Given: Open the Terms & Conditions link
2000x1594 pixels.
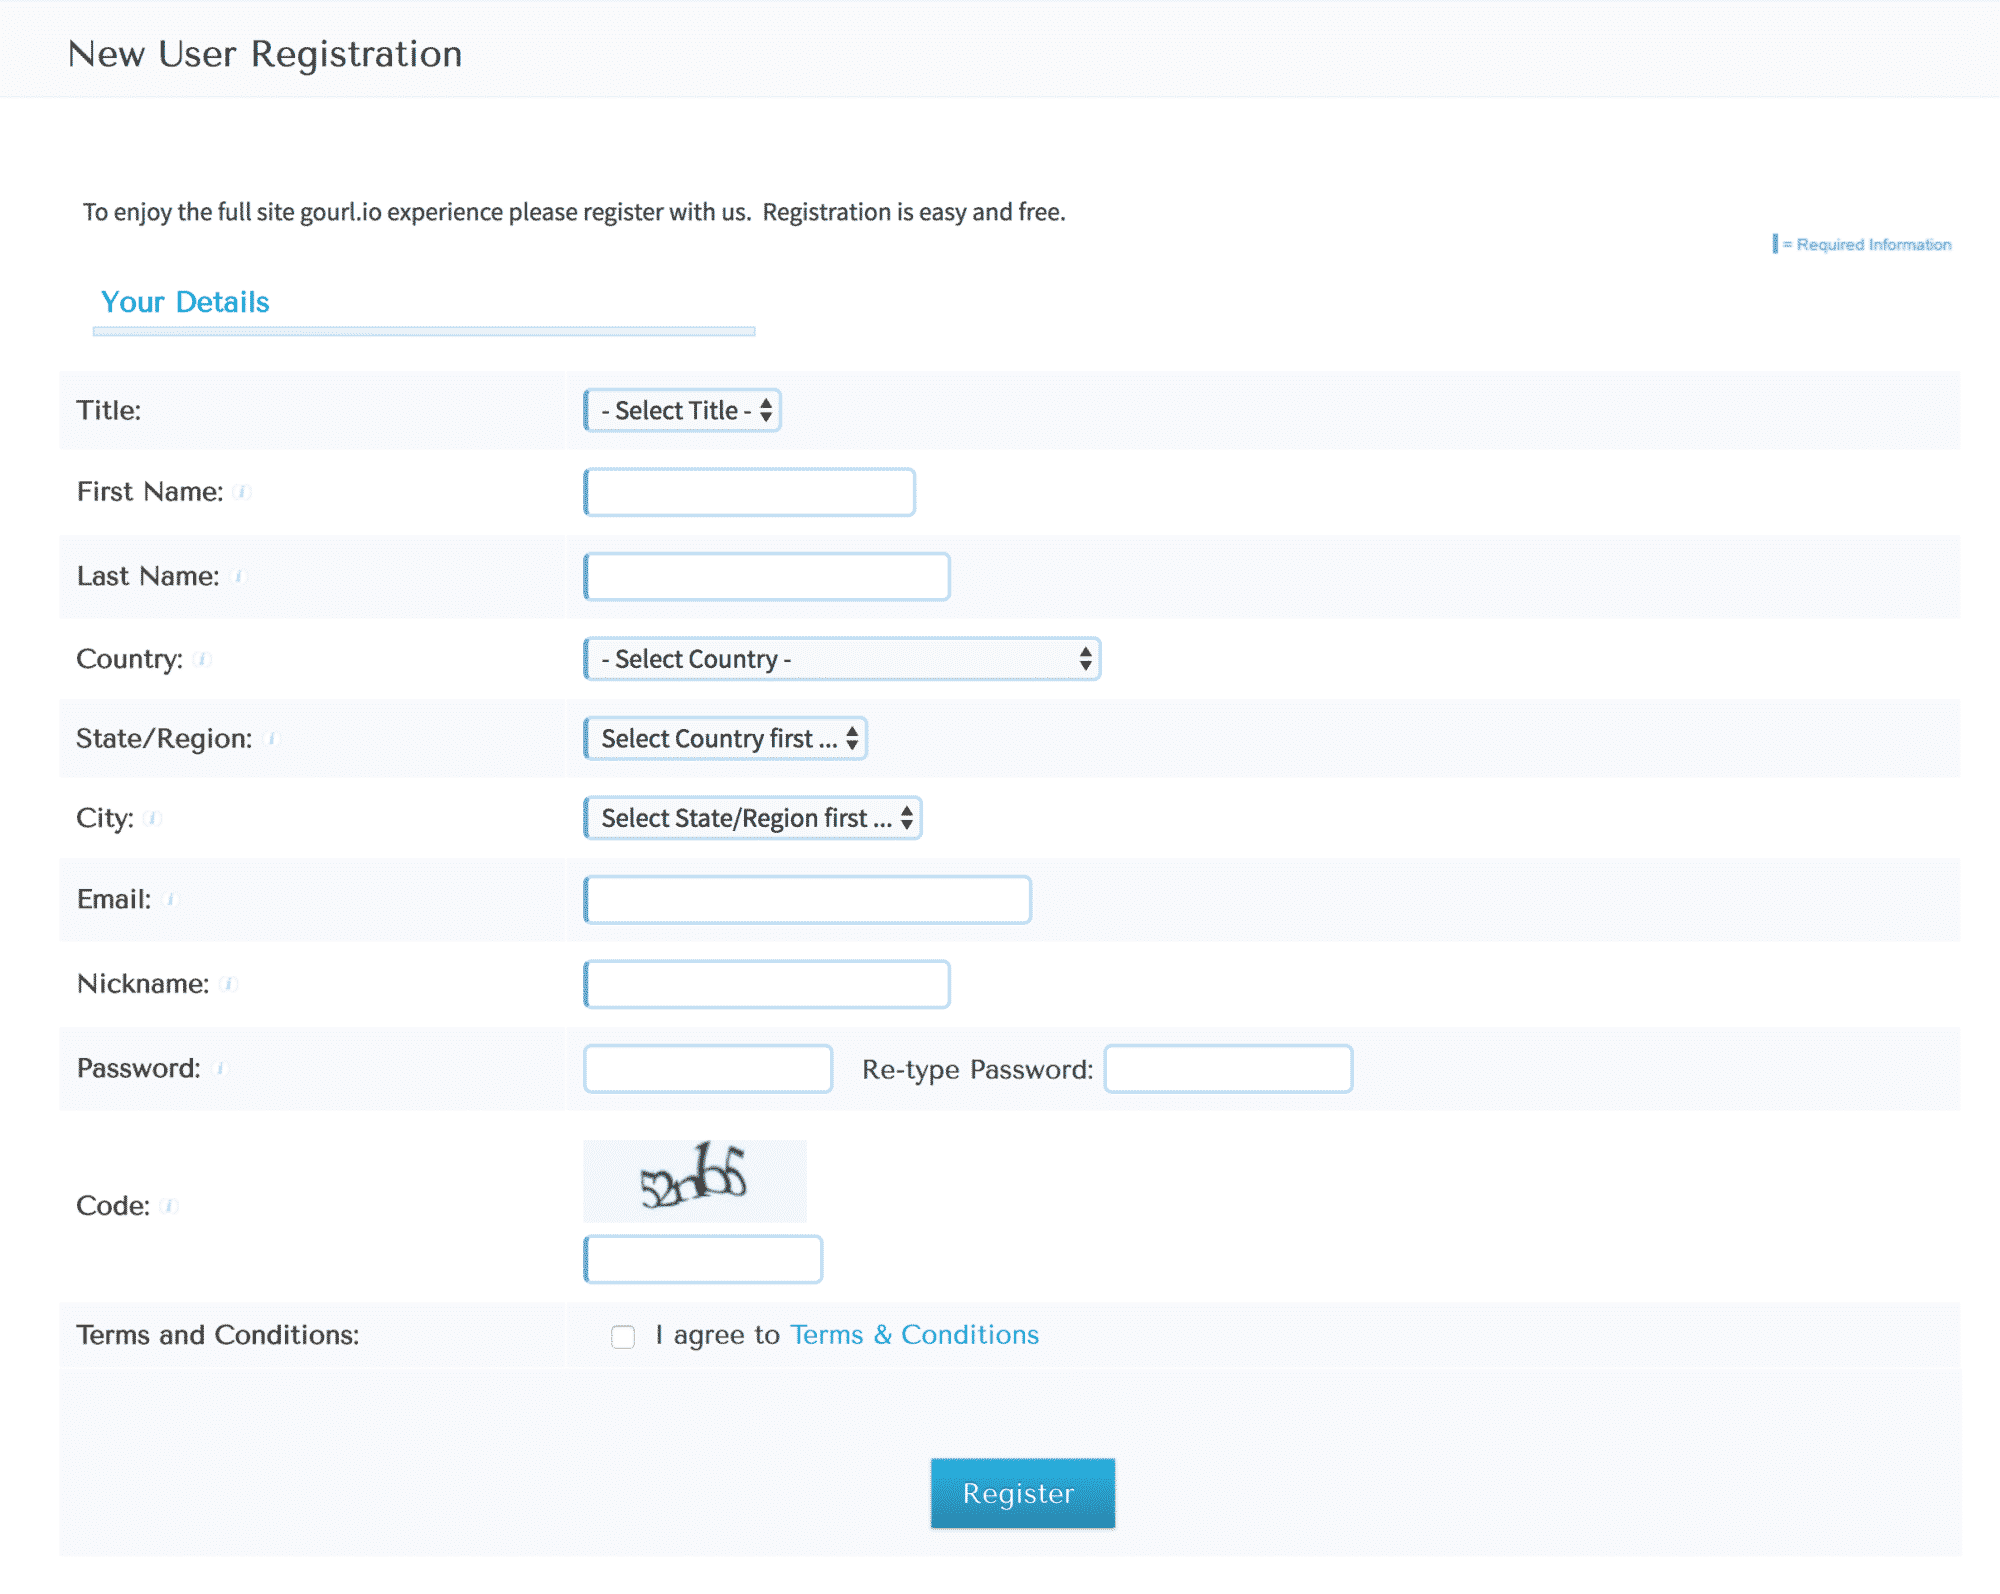Looking at the screenshot, I should point(913,1334).
